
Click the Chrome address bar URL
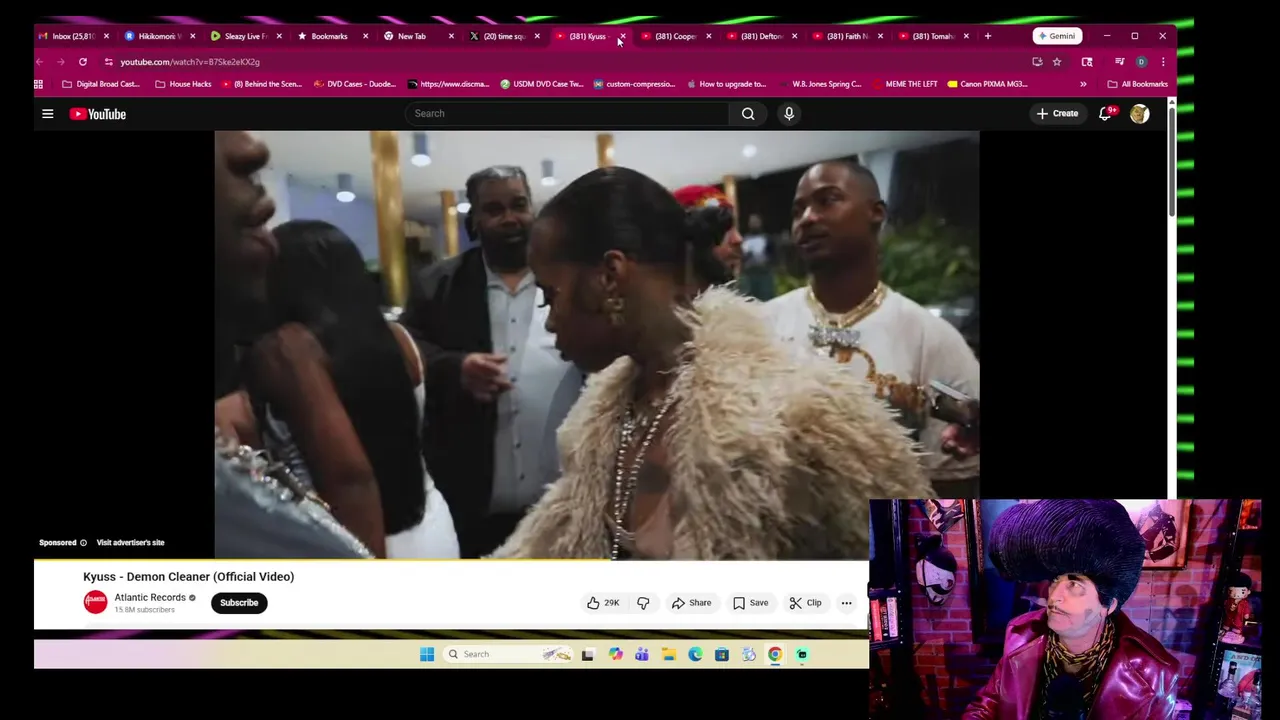click(x=190, y=62)
